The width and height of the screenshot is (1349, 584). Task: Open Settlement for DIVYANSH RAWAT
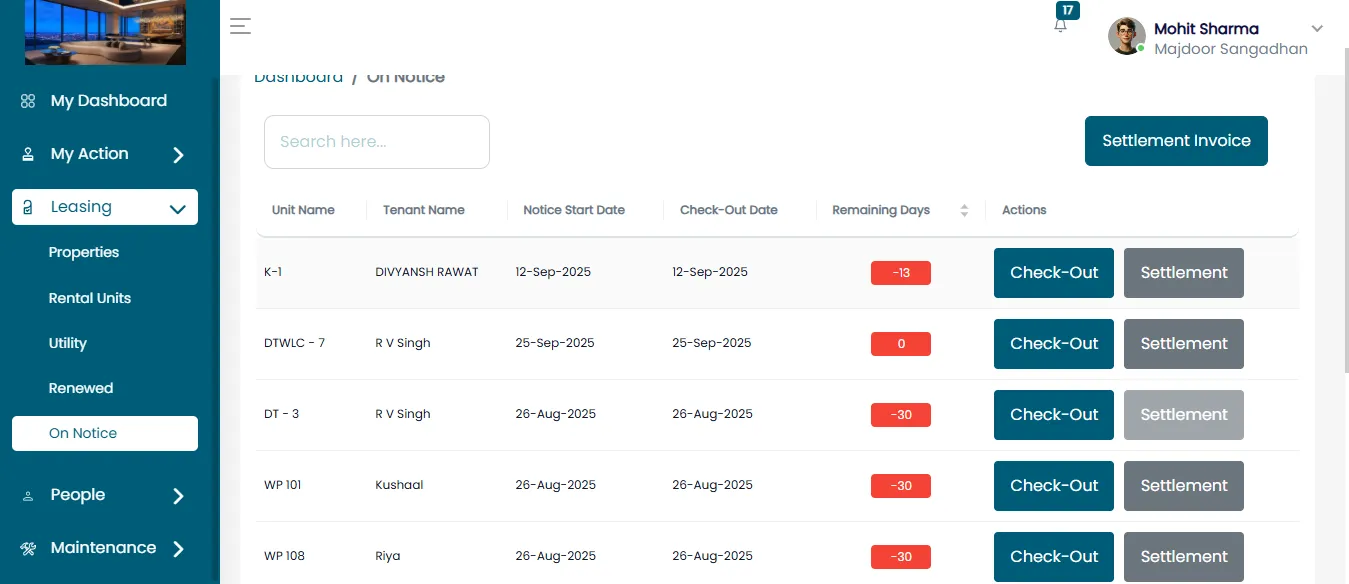[1184, 273]
